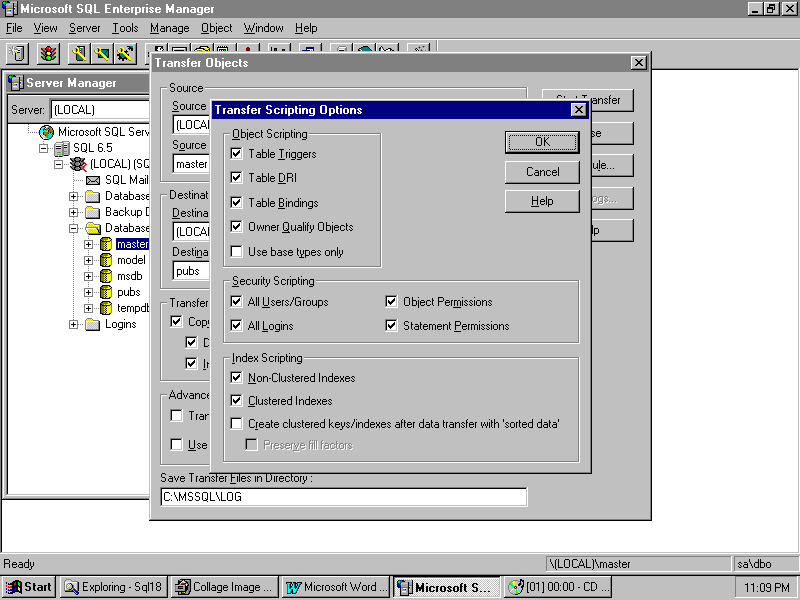The image size is (800, 600).
Task: Open the Tools menu
Action: pos(125,28)
